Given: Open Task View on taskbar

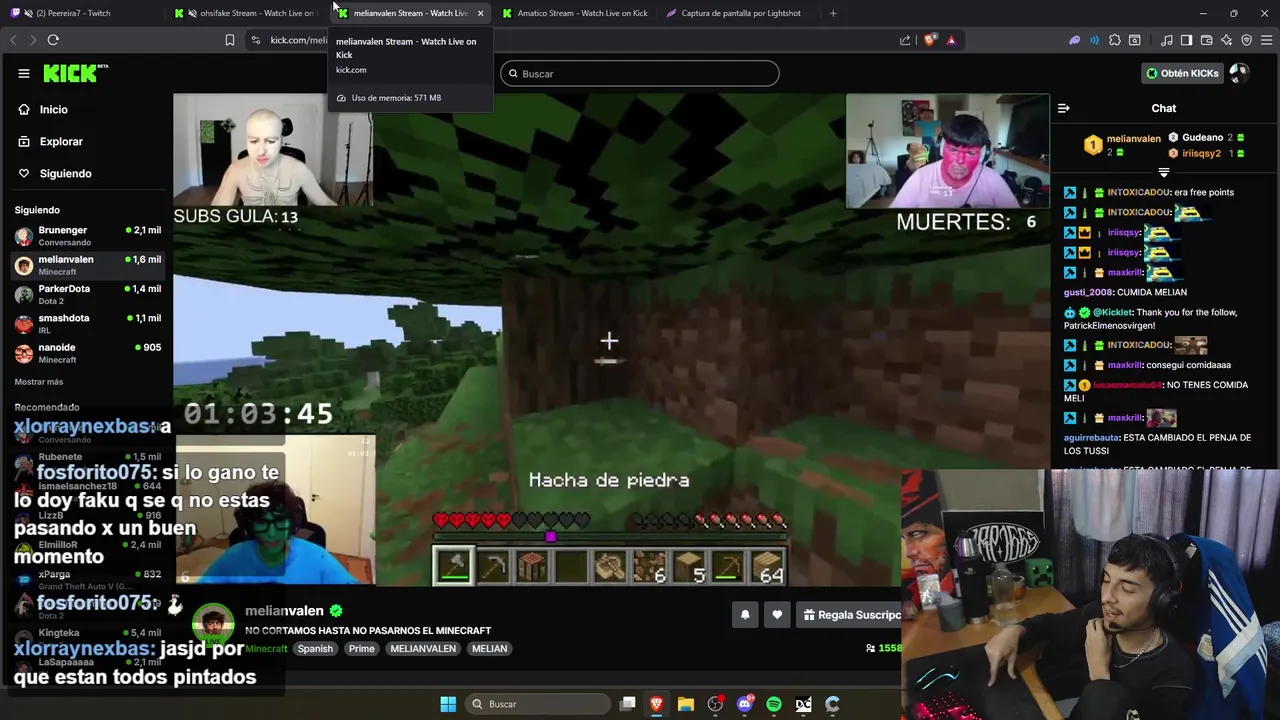Looking at the screenshot, I should [628, 704].
